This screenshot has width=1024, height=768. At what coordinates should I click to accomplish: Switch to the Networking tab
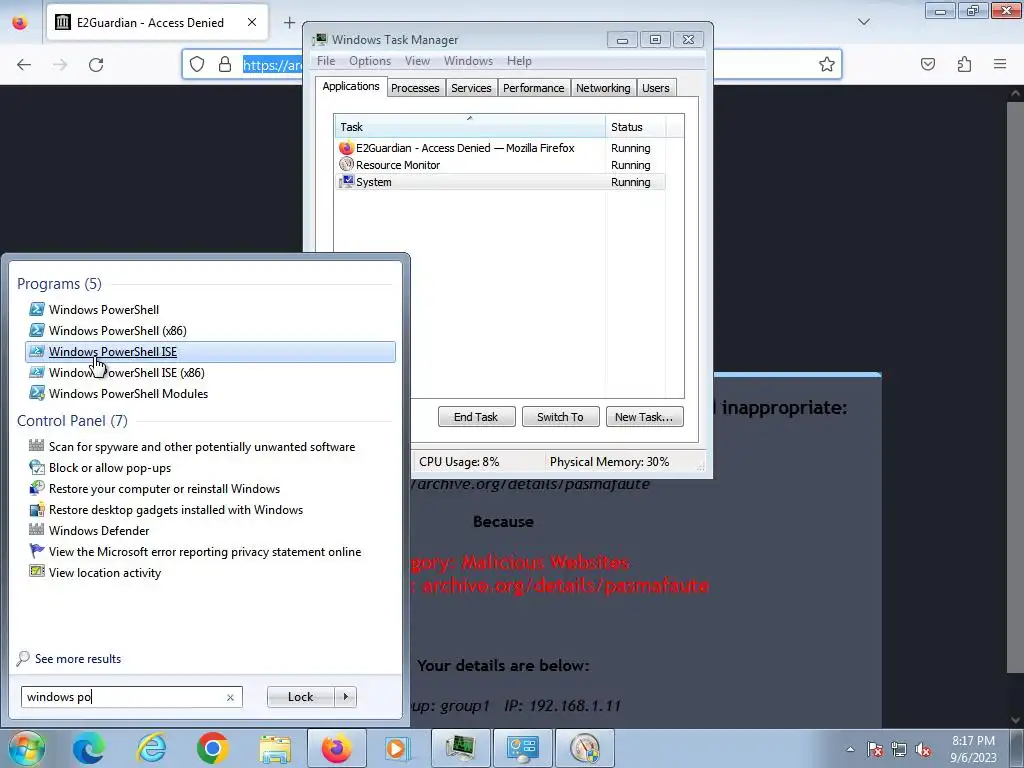coord(603,88)
